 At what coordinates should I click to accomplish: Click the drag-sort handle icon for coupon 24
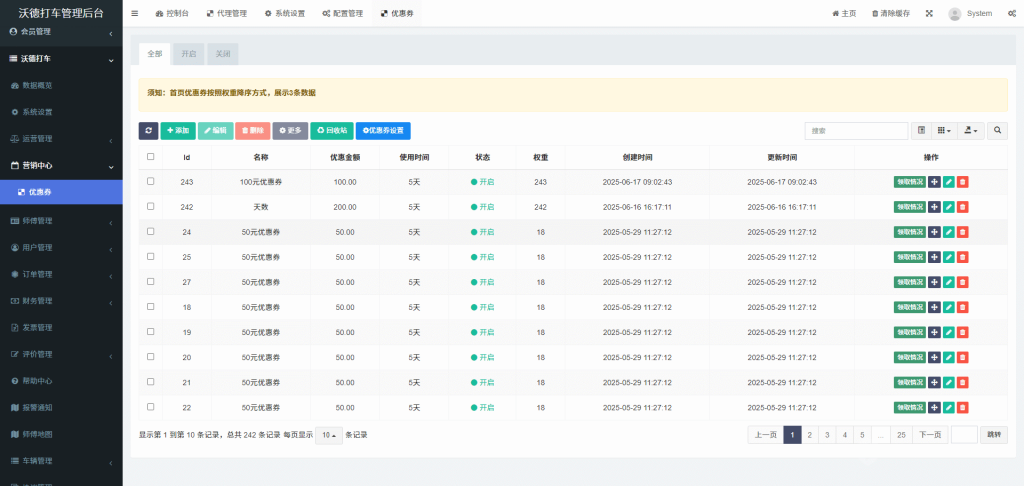pos(934,232)
